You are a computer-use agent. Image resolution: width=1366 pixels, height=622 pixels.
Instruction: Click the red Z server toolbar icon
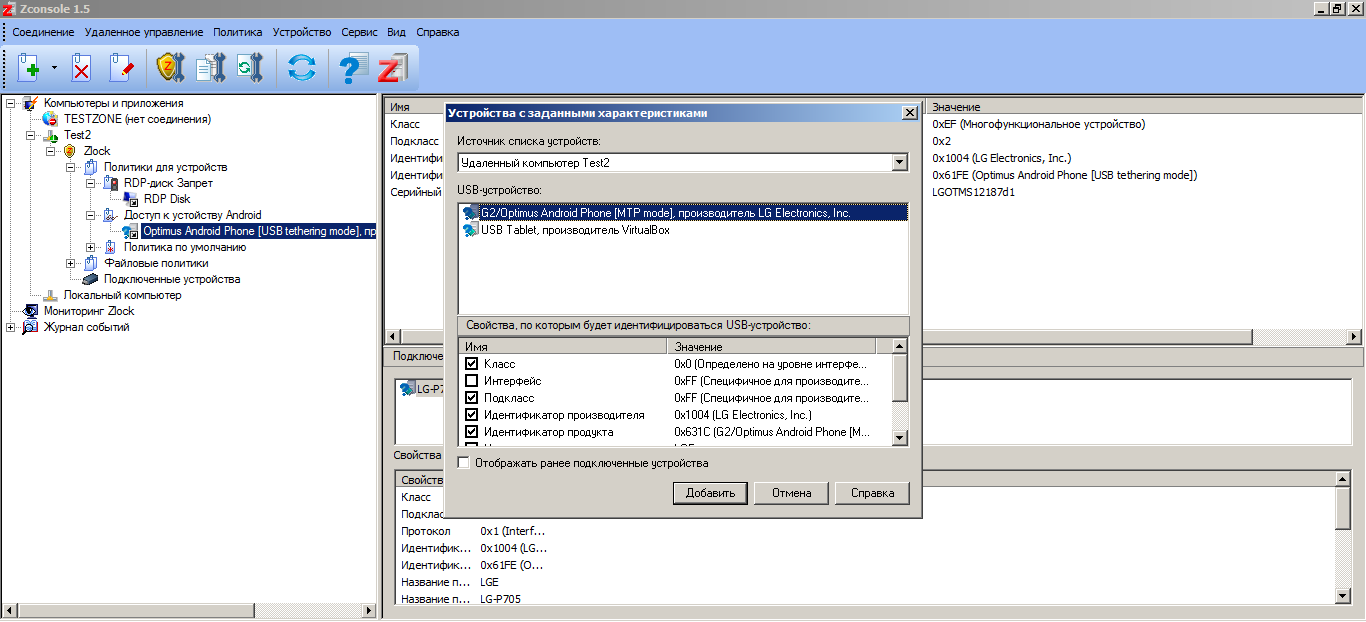(391, 68)
